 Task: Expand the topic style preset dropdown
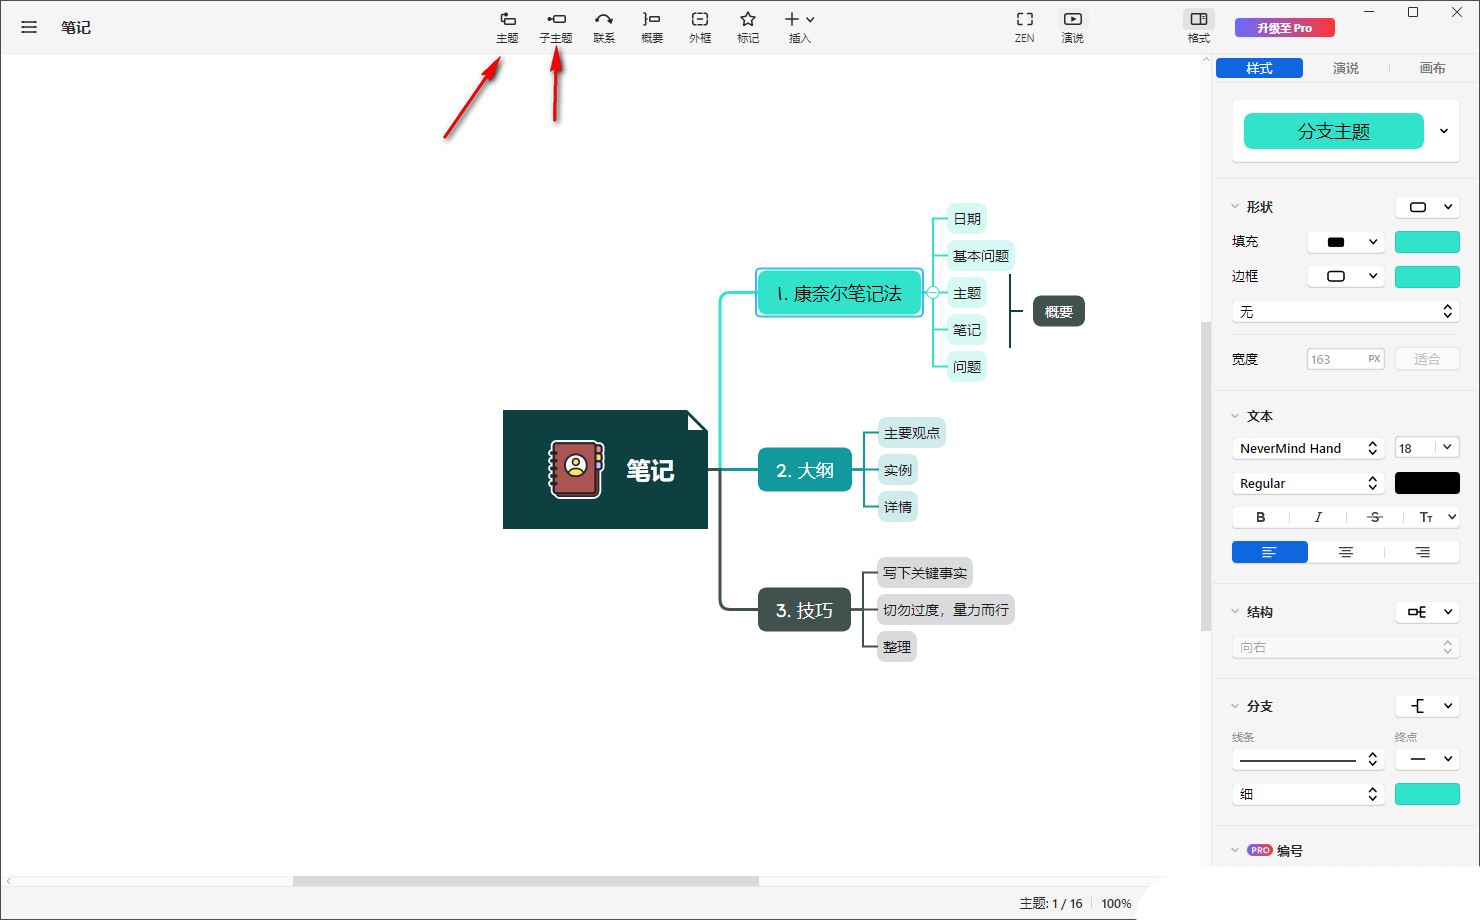click(1444, 131)
